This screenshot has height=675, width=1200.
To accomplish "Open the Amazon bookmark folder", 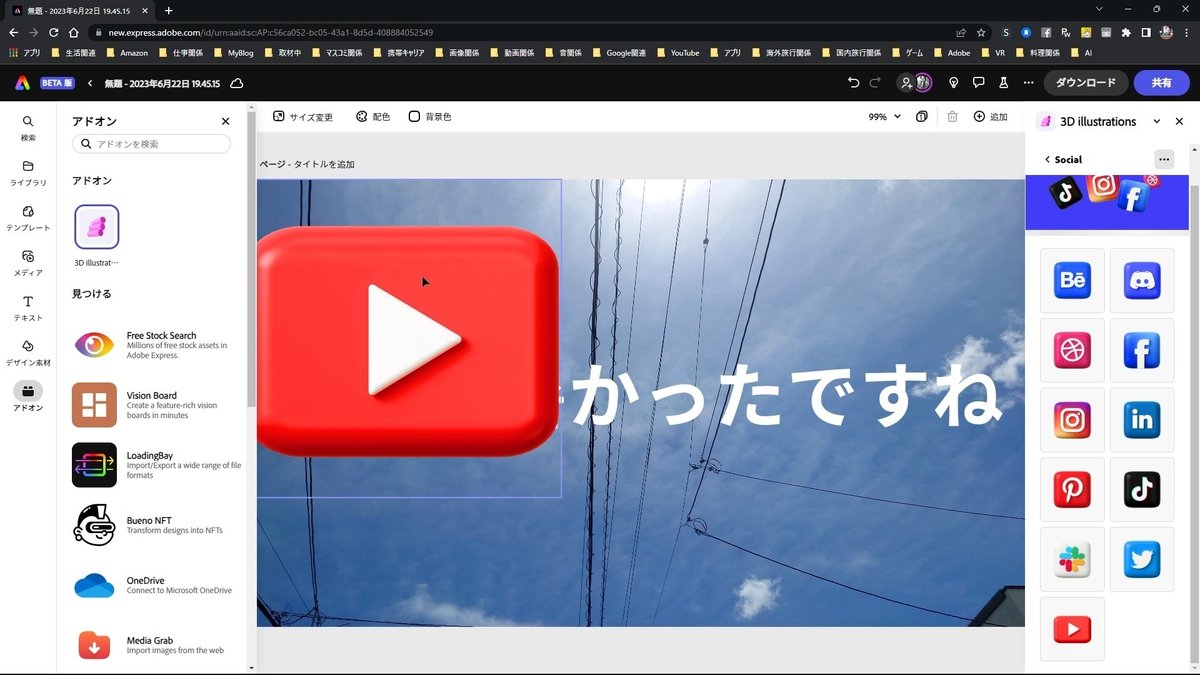I will [126, 52].
